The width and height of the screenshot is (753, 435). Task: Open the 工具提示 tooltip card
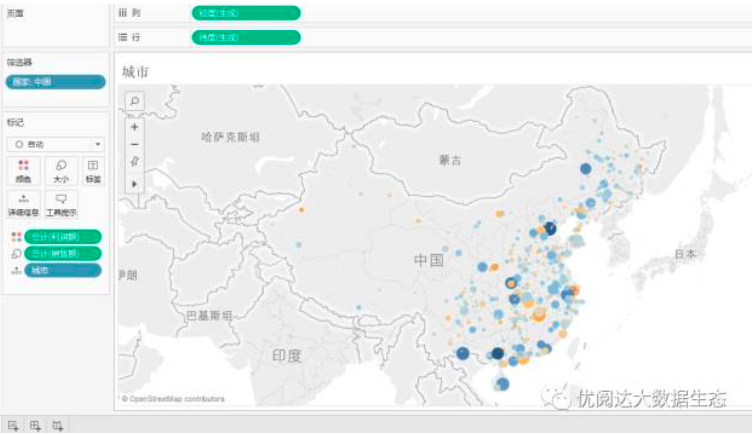61,205
